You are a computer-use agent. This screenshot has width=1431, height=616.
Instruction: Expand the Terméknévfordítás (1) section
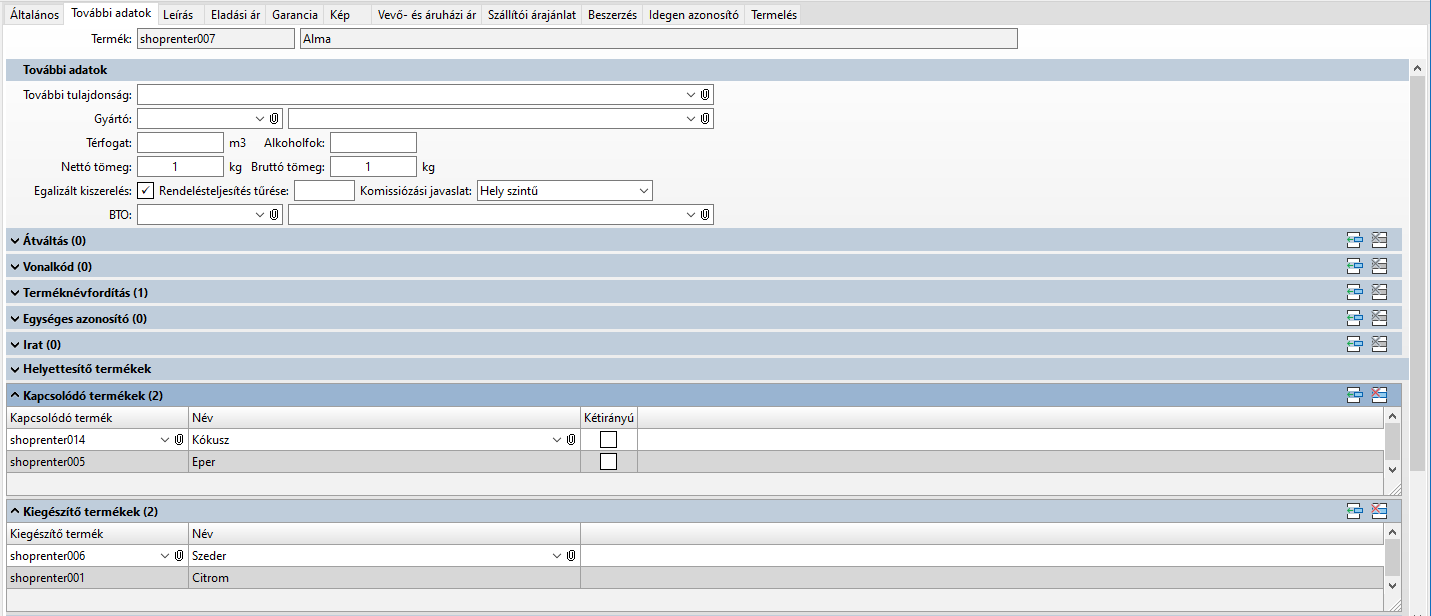(x=15, y=293)
